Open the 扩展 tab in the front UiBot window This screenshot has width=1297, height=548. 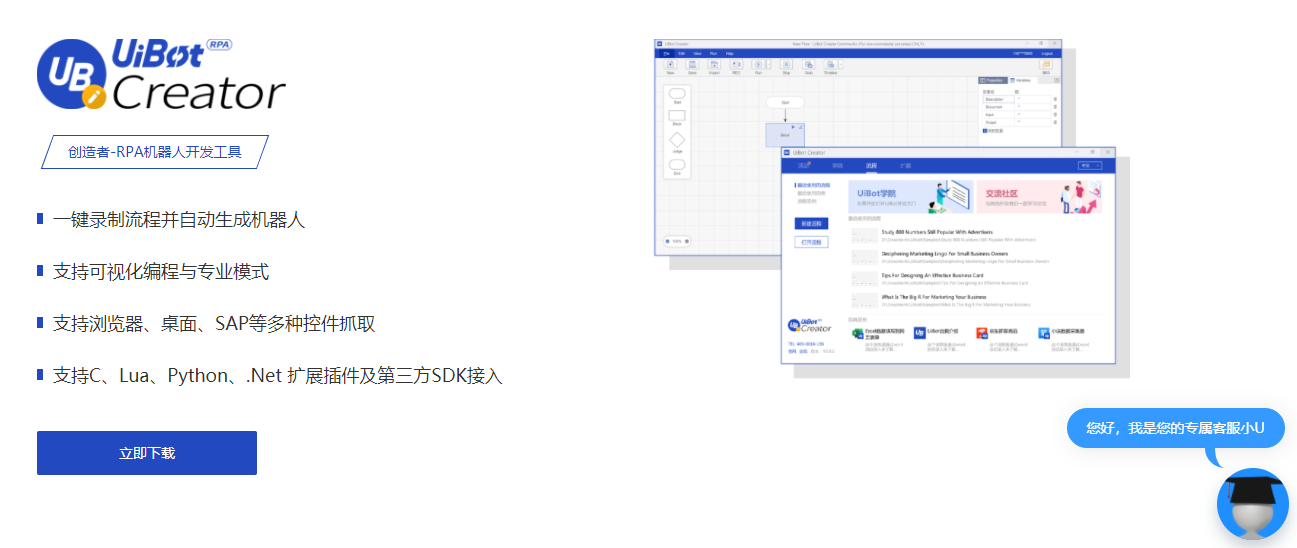[x=906, y=165]
